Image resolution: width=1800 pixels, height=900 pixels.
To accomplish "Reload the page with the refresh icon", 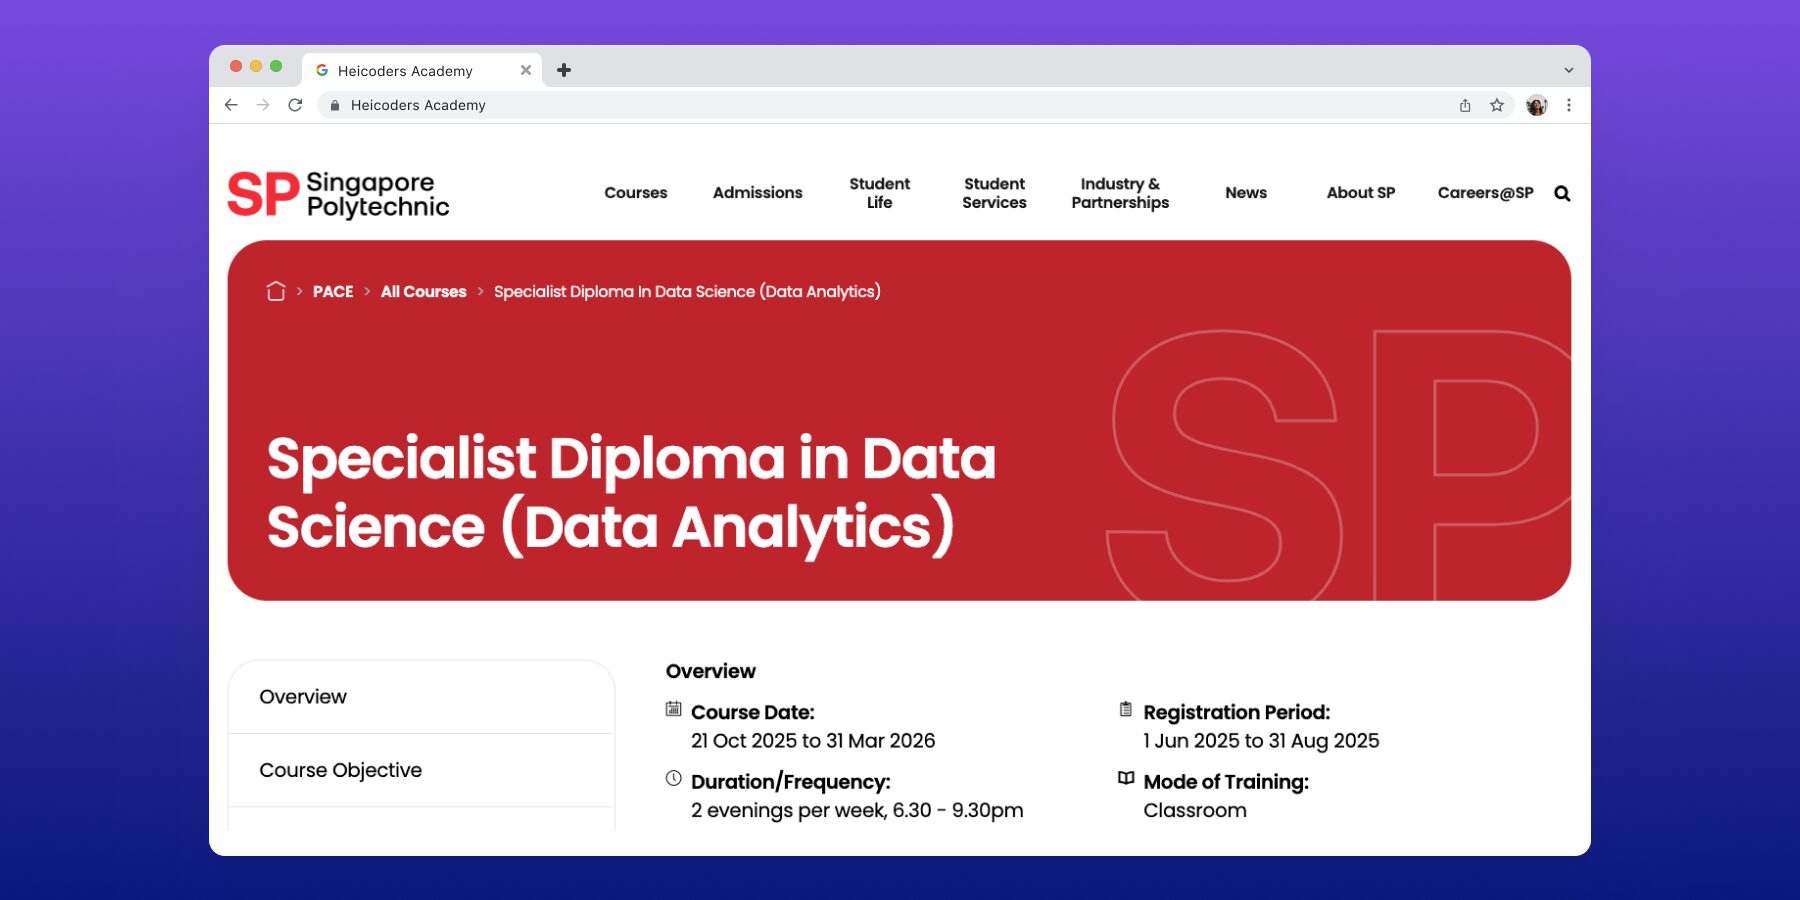I will click(x=296, y=105).
